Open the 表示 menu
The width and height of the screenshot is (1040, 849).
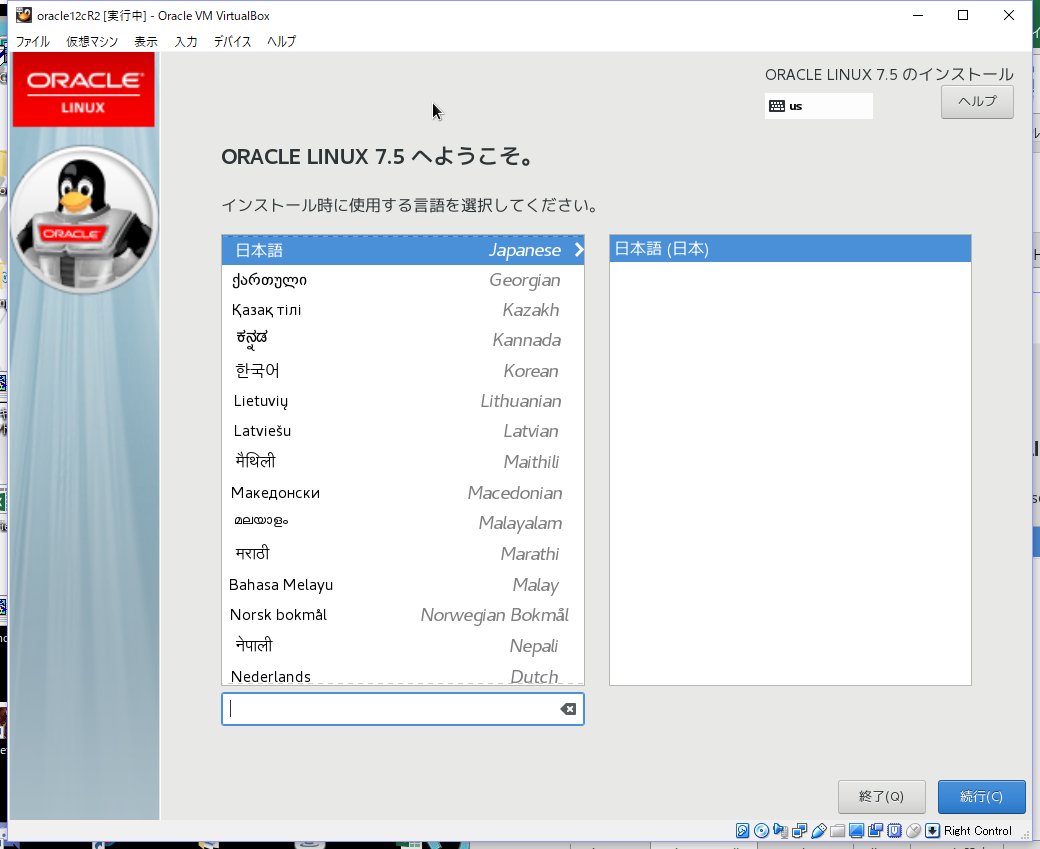[x=145, y=41]
